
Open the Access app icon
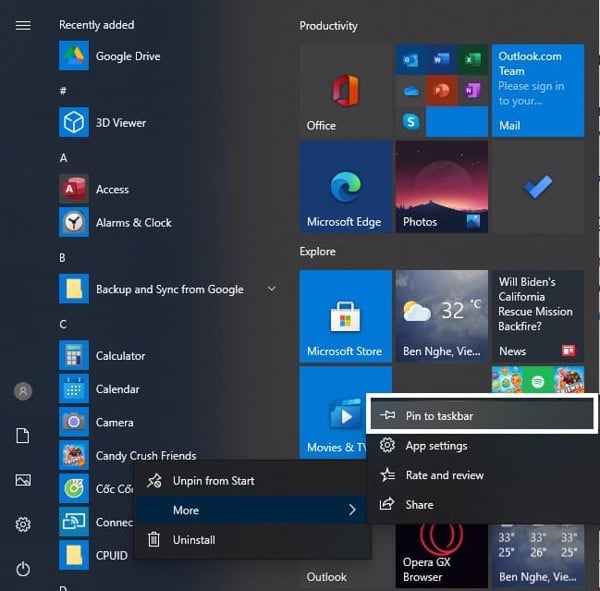tap(74, 189)
